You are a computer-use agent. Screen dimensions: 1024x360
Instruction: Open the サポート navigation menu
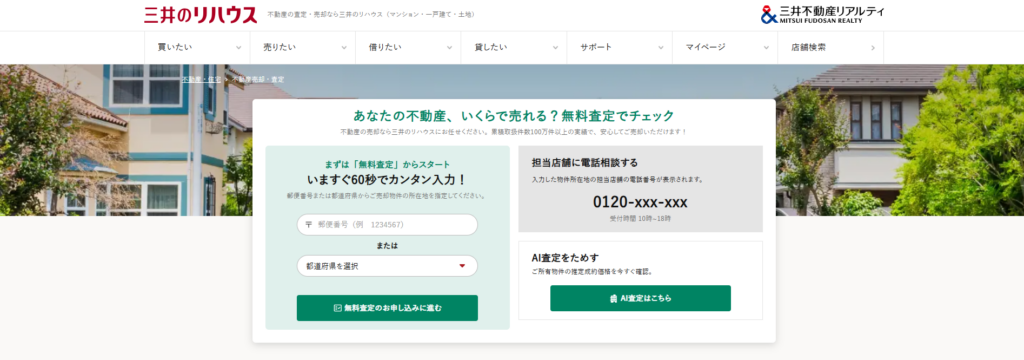coord(619,48)
